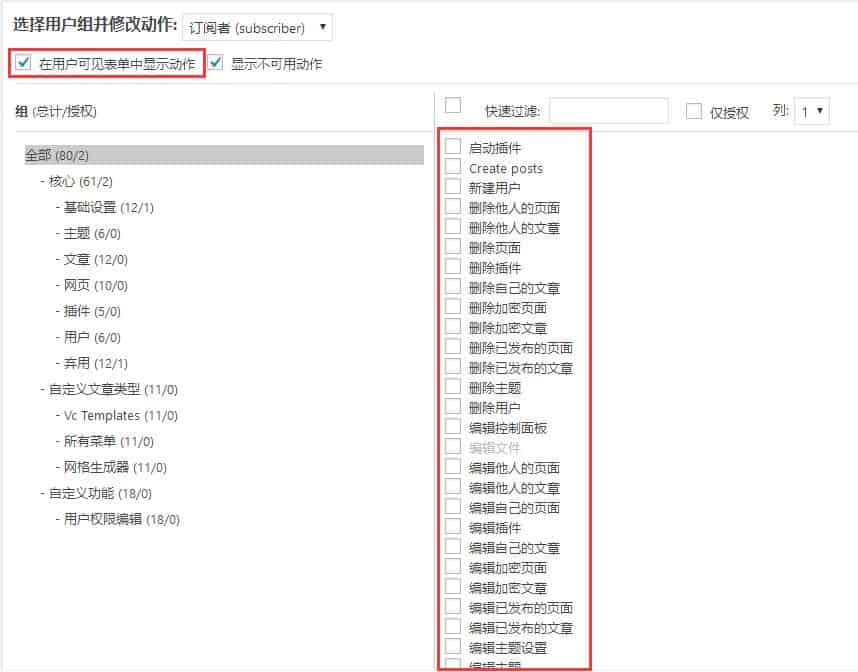858x672 pixels.
Task: Check the 编辑主题设置 checkbox
Action: tap(453, 646)
